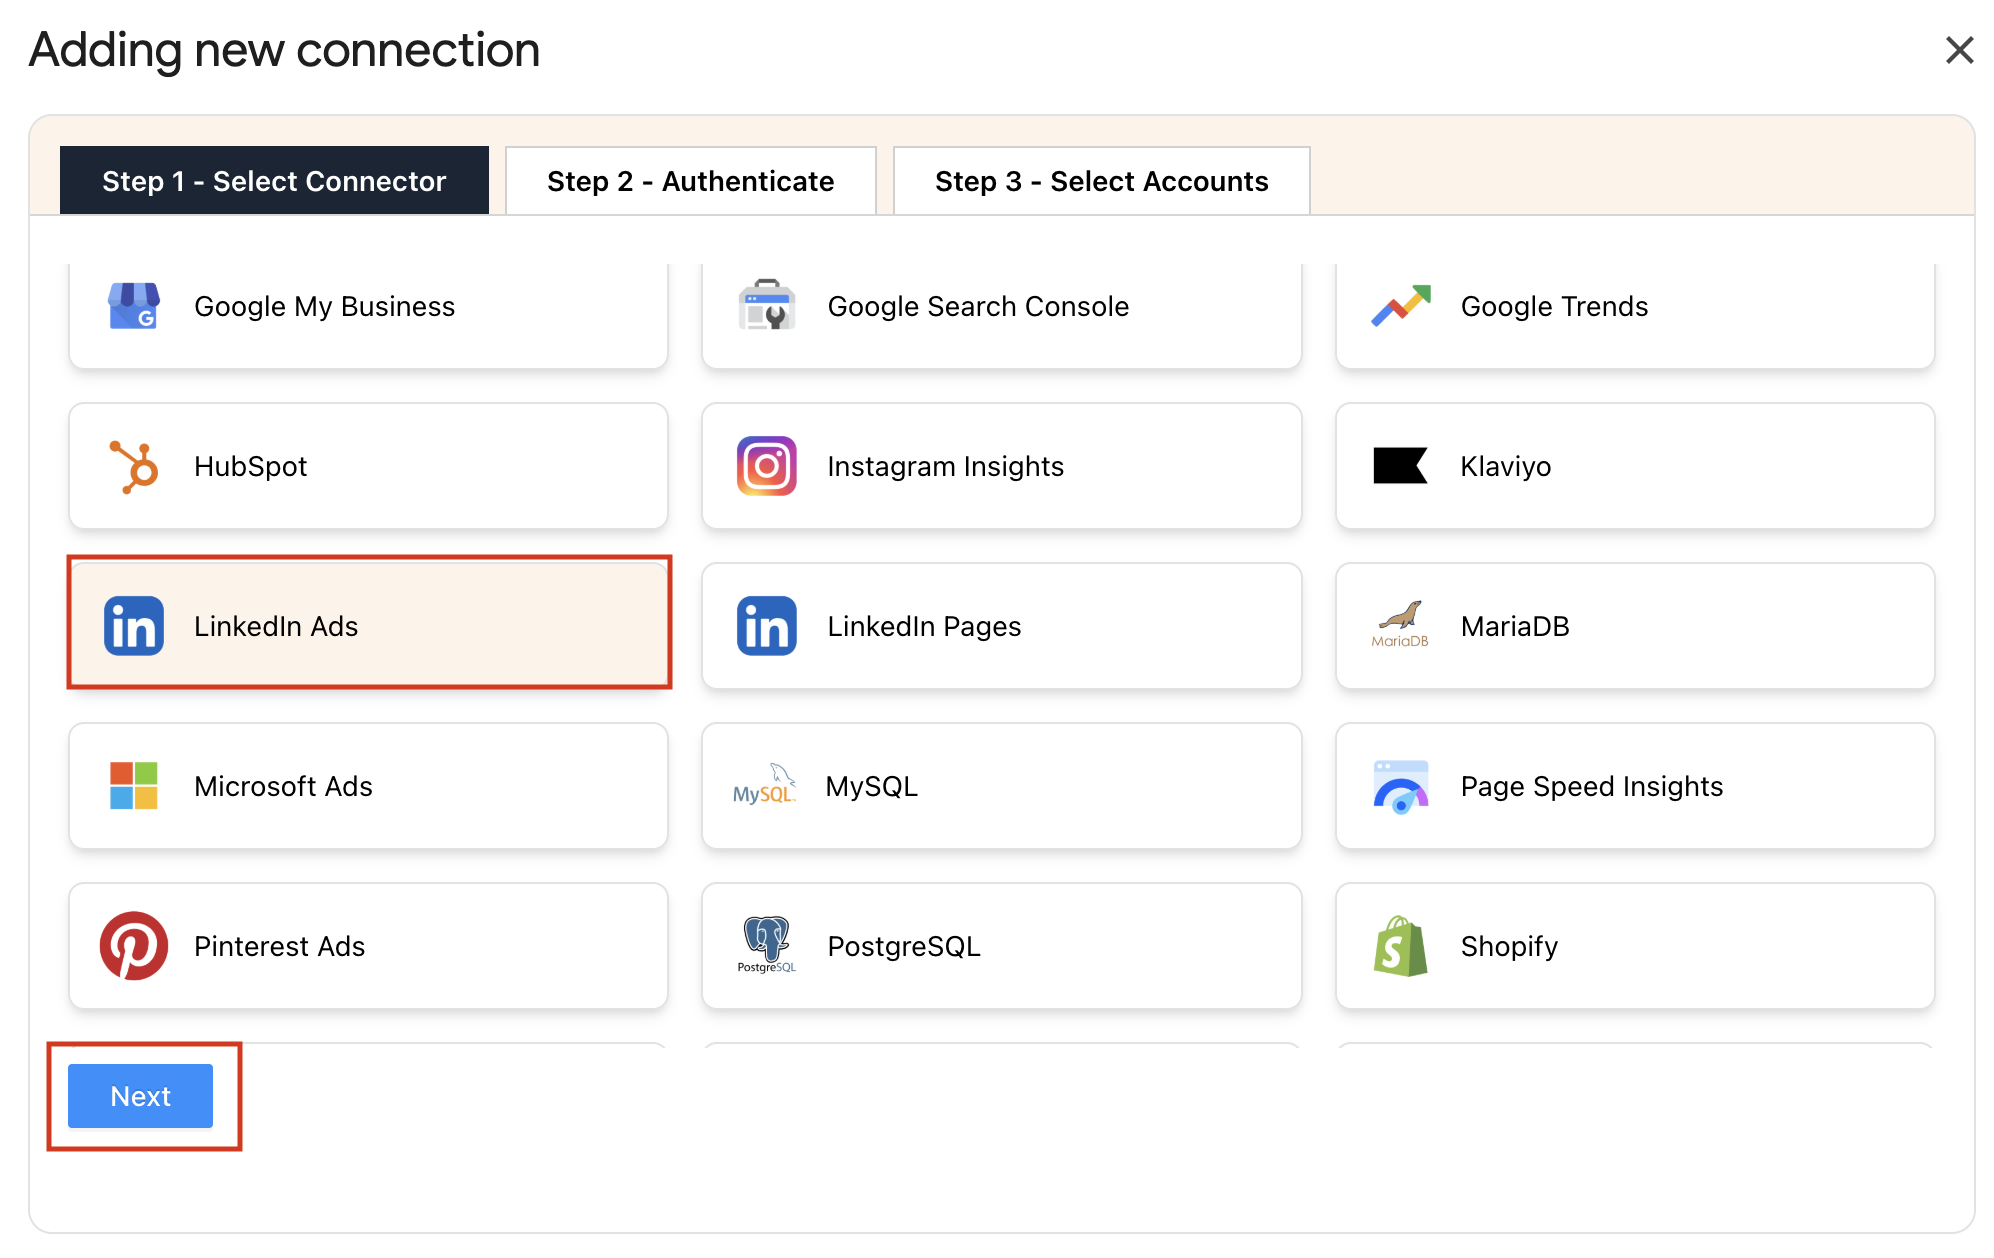Select the HubSpot label
This screenshot has height=1258, width=1994.
[x=250, y=466]
